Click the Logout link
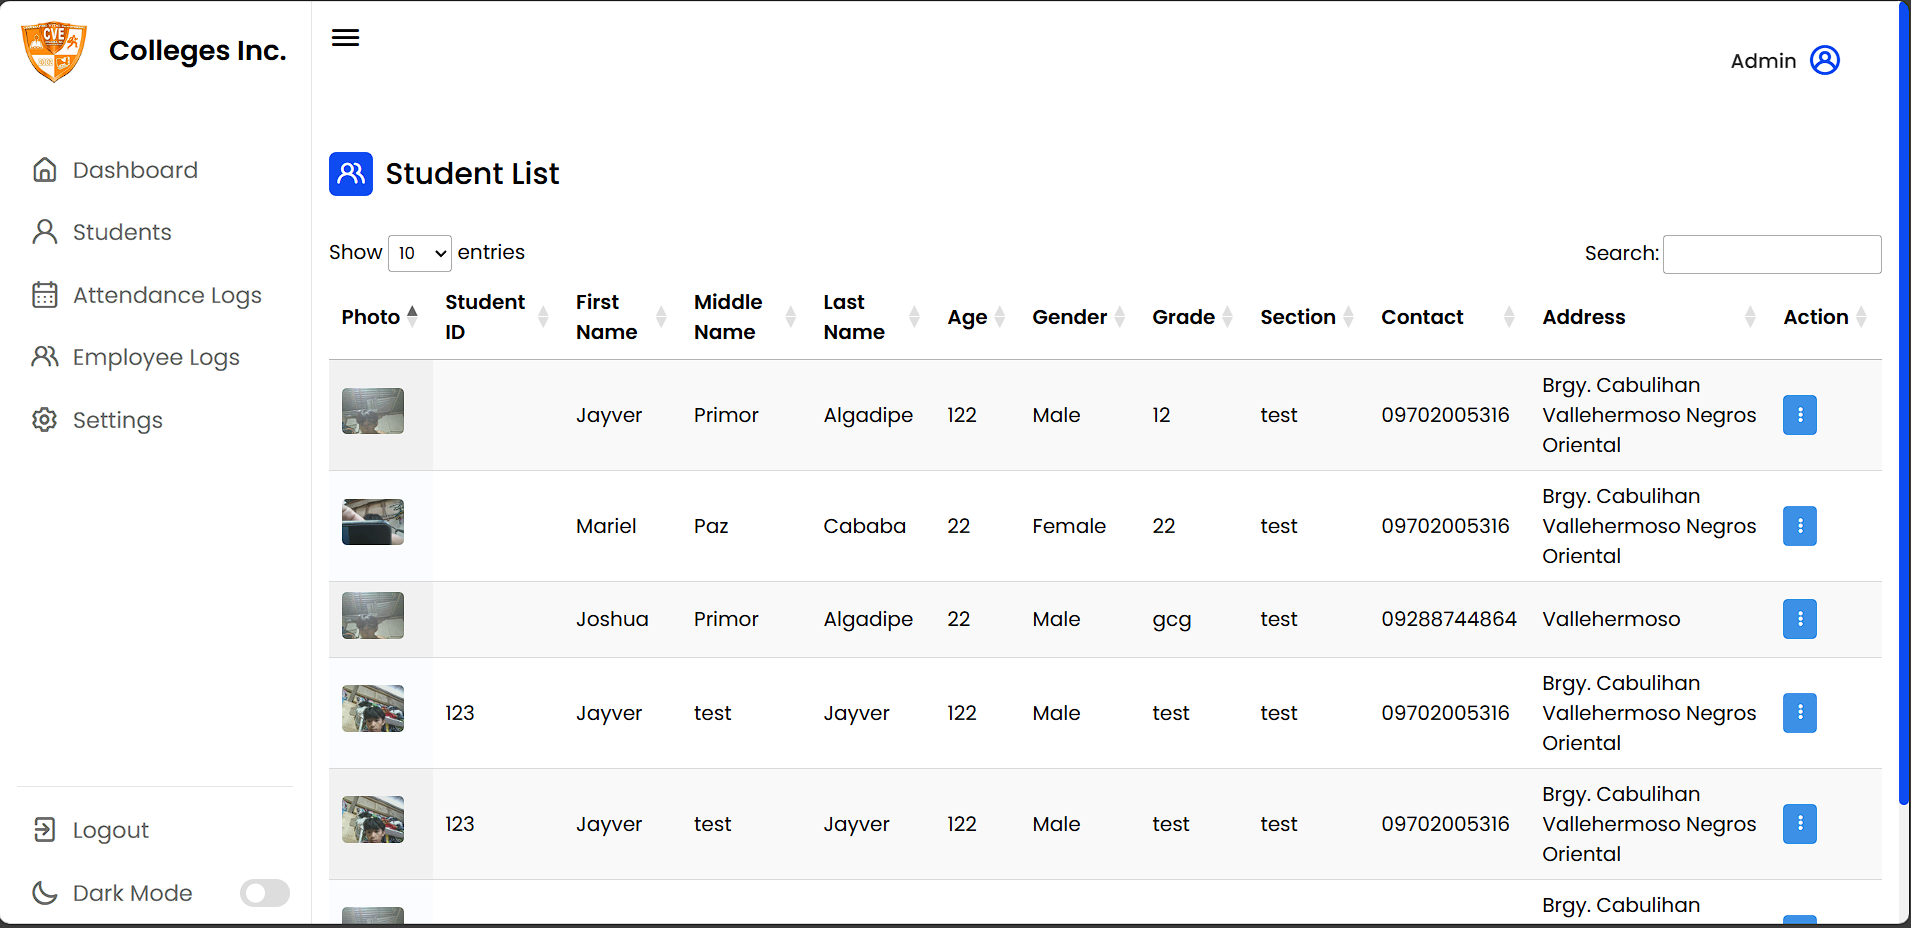The width and height of the screenshot is (1911, 928). coord(110,830)
